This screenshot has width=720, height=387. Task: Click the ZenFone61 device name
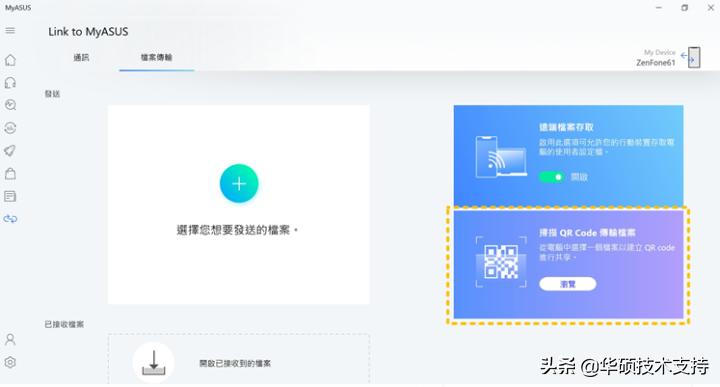click(656, 63)
